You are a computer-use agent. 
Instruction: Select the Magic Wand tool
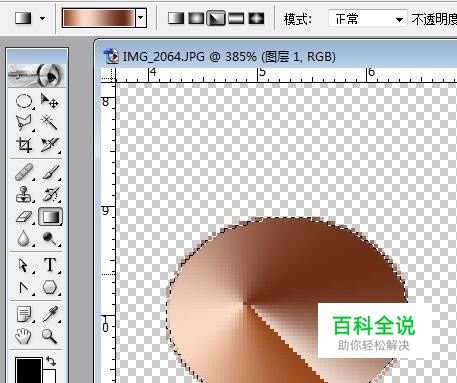[x=50, y=122]
